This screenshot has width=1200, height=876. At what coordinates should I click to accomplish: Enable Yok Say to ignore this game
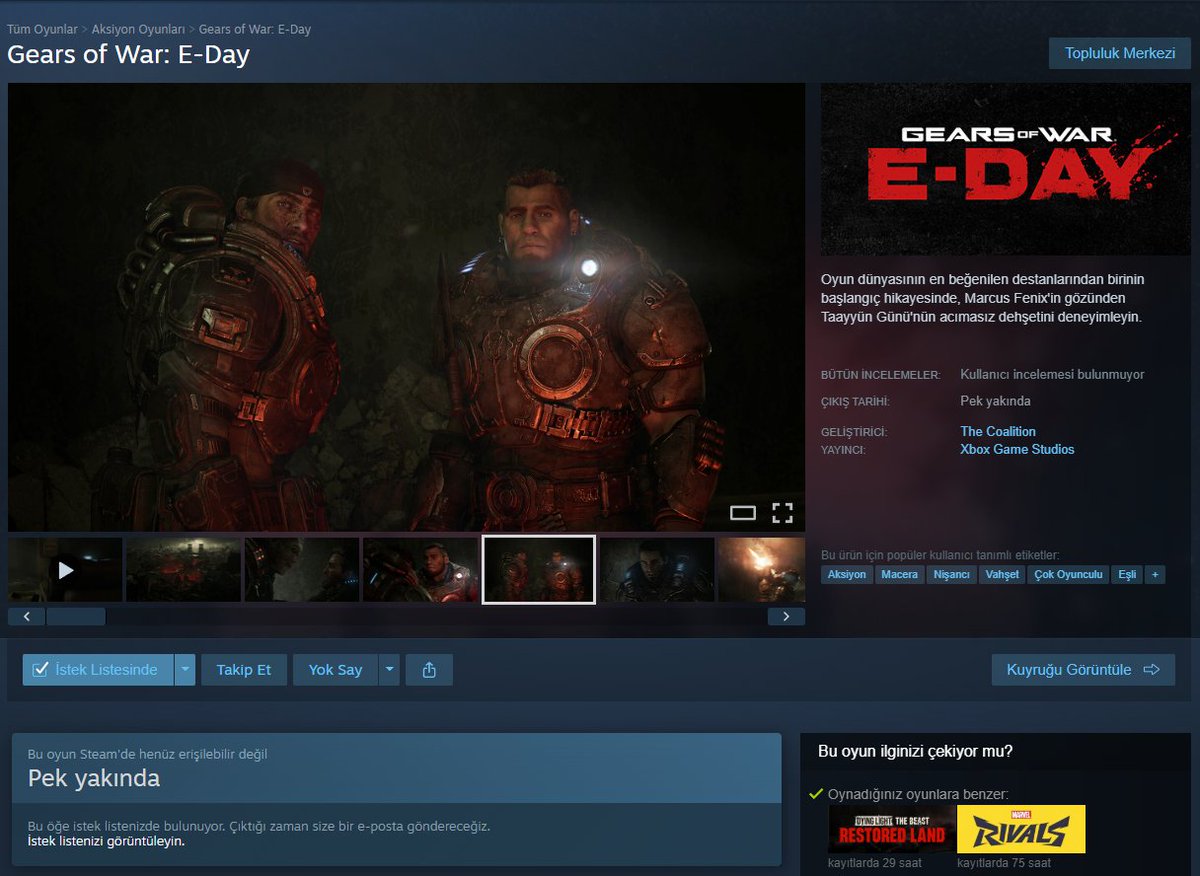point(335,669)
